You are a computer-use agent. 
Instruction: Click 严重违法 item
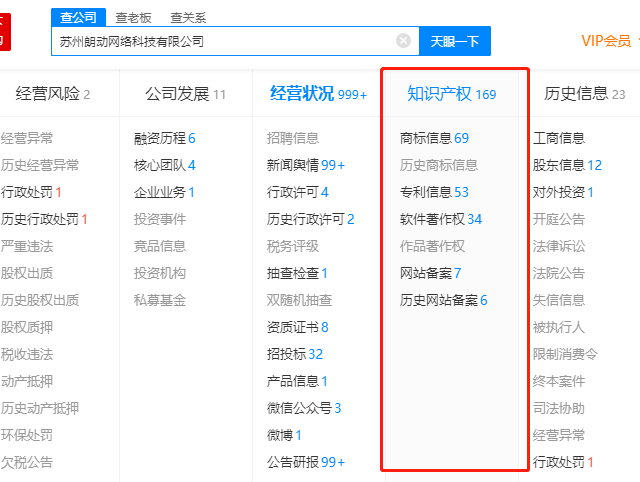click(x=27, y=246)
